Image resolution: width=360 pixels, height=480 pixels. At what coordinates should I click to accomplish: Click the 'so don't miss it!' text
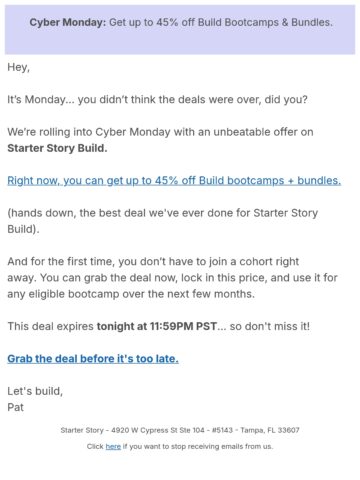(270, 326)
